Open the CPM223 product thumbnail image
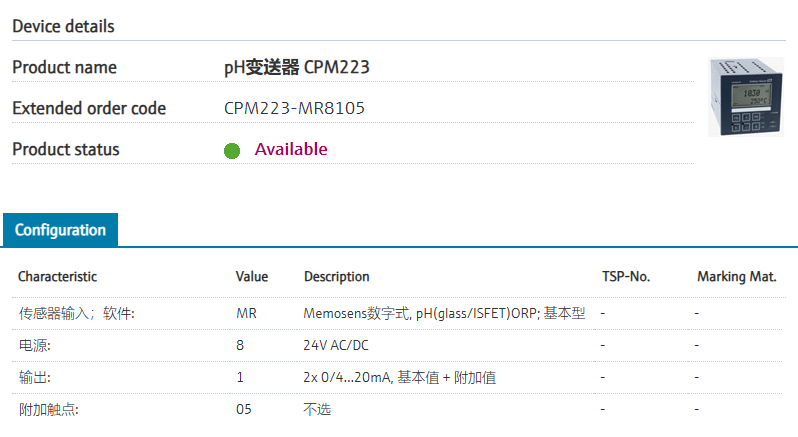The height and width of the screenshot is (437, 798). coord(746,97)
